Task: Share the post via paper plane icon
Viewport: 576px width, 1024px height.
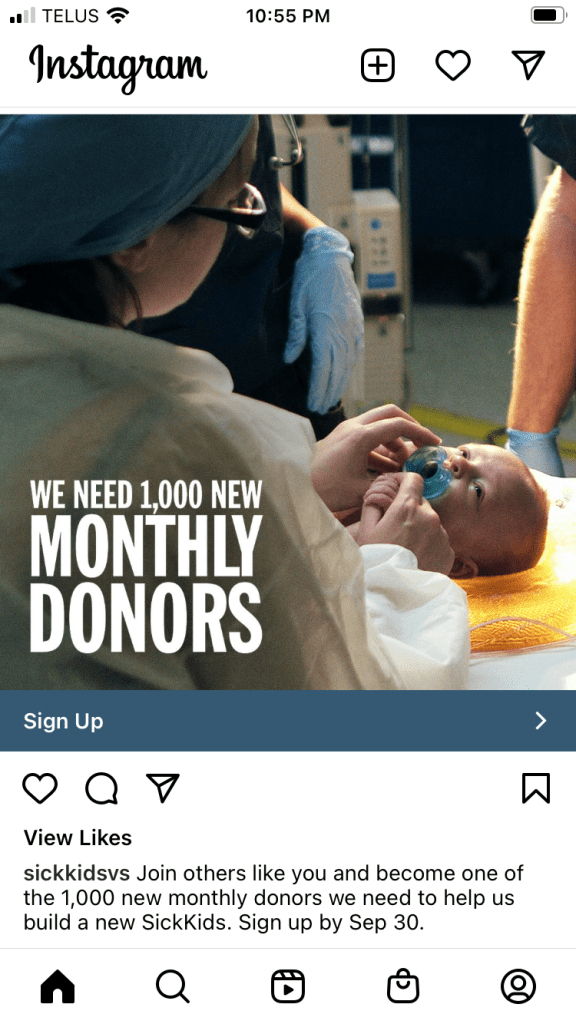Action: pos(163,788)
